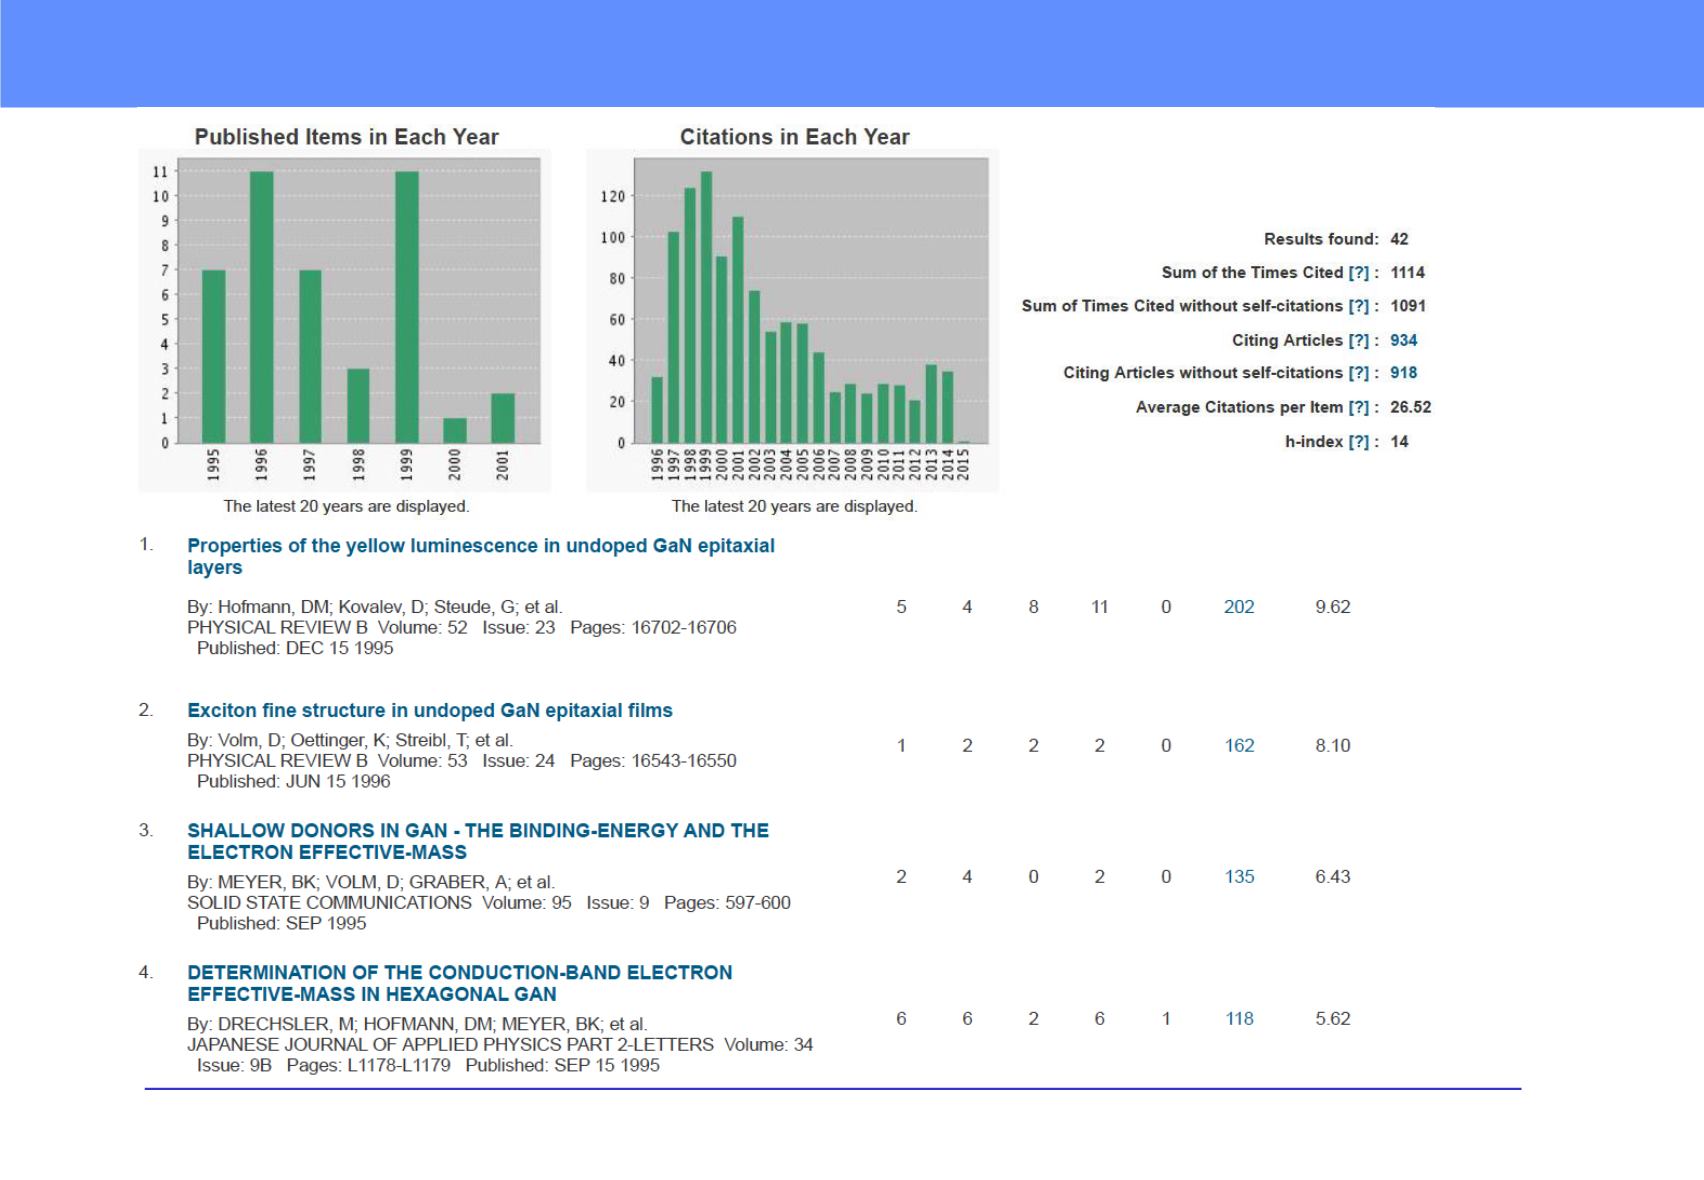Click the authors line 'Volm, D; Oettinger, K'
1704x1180 pixels.
(350, 740)
